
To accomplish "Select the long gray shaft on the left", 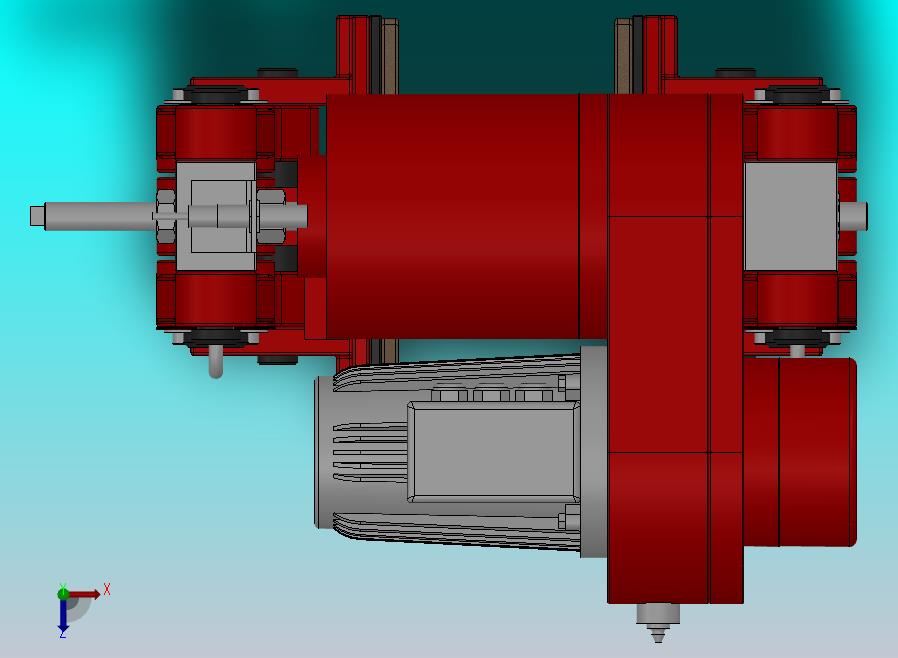I will 100,216.
